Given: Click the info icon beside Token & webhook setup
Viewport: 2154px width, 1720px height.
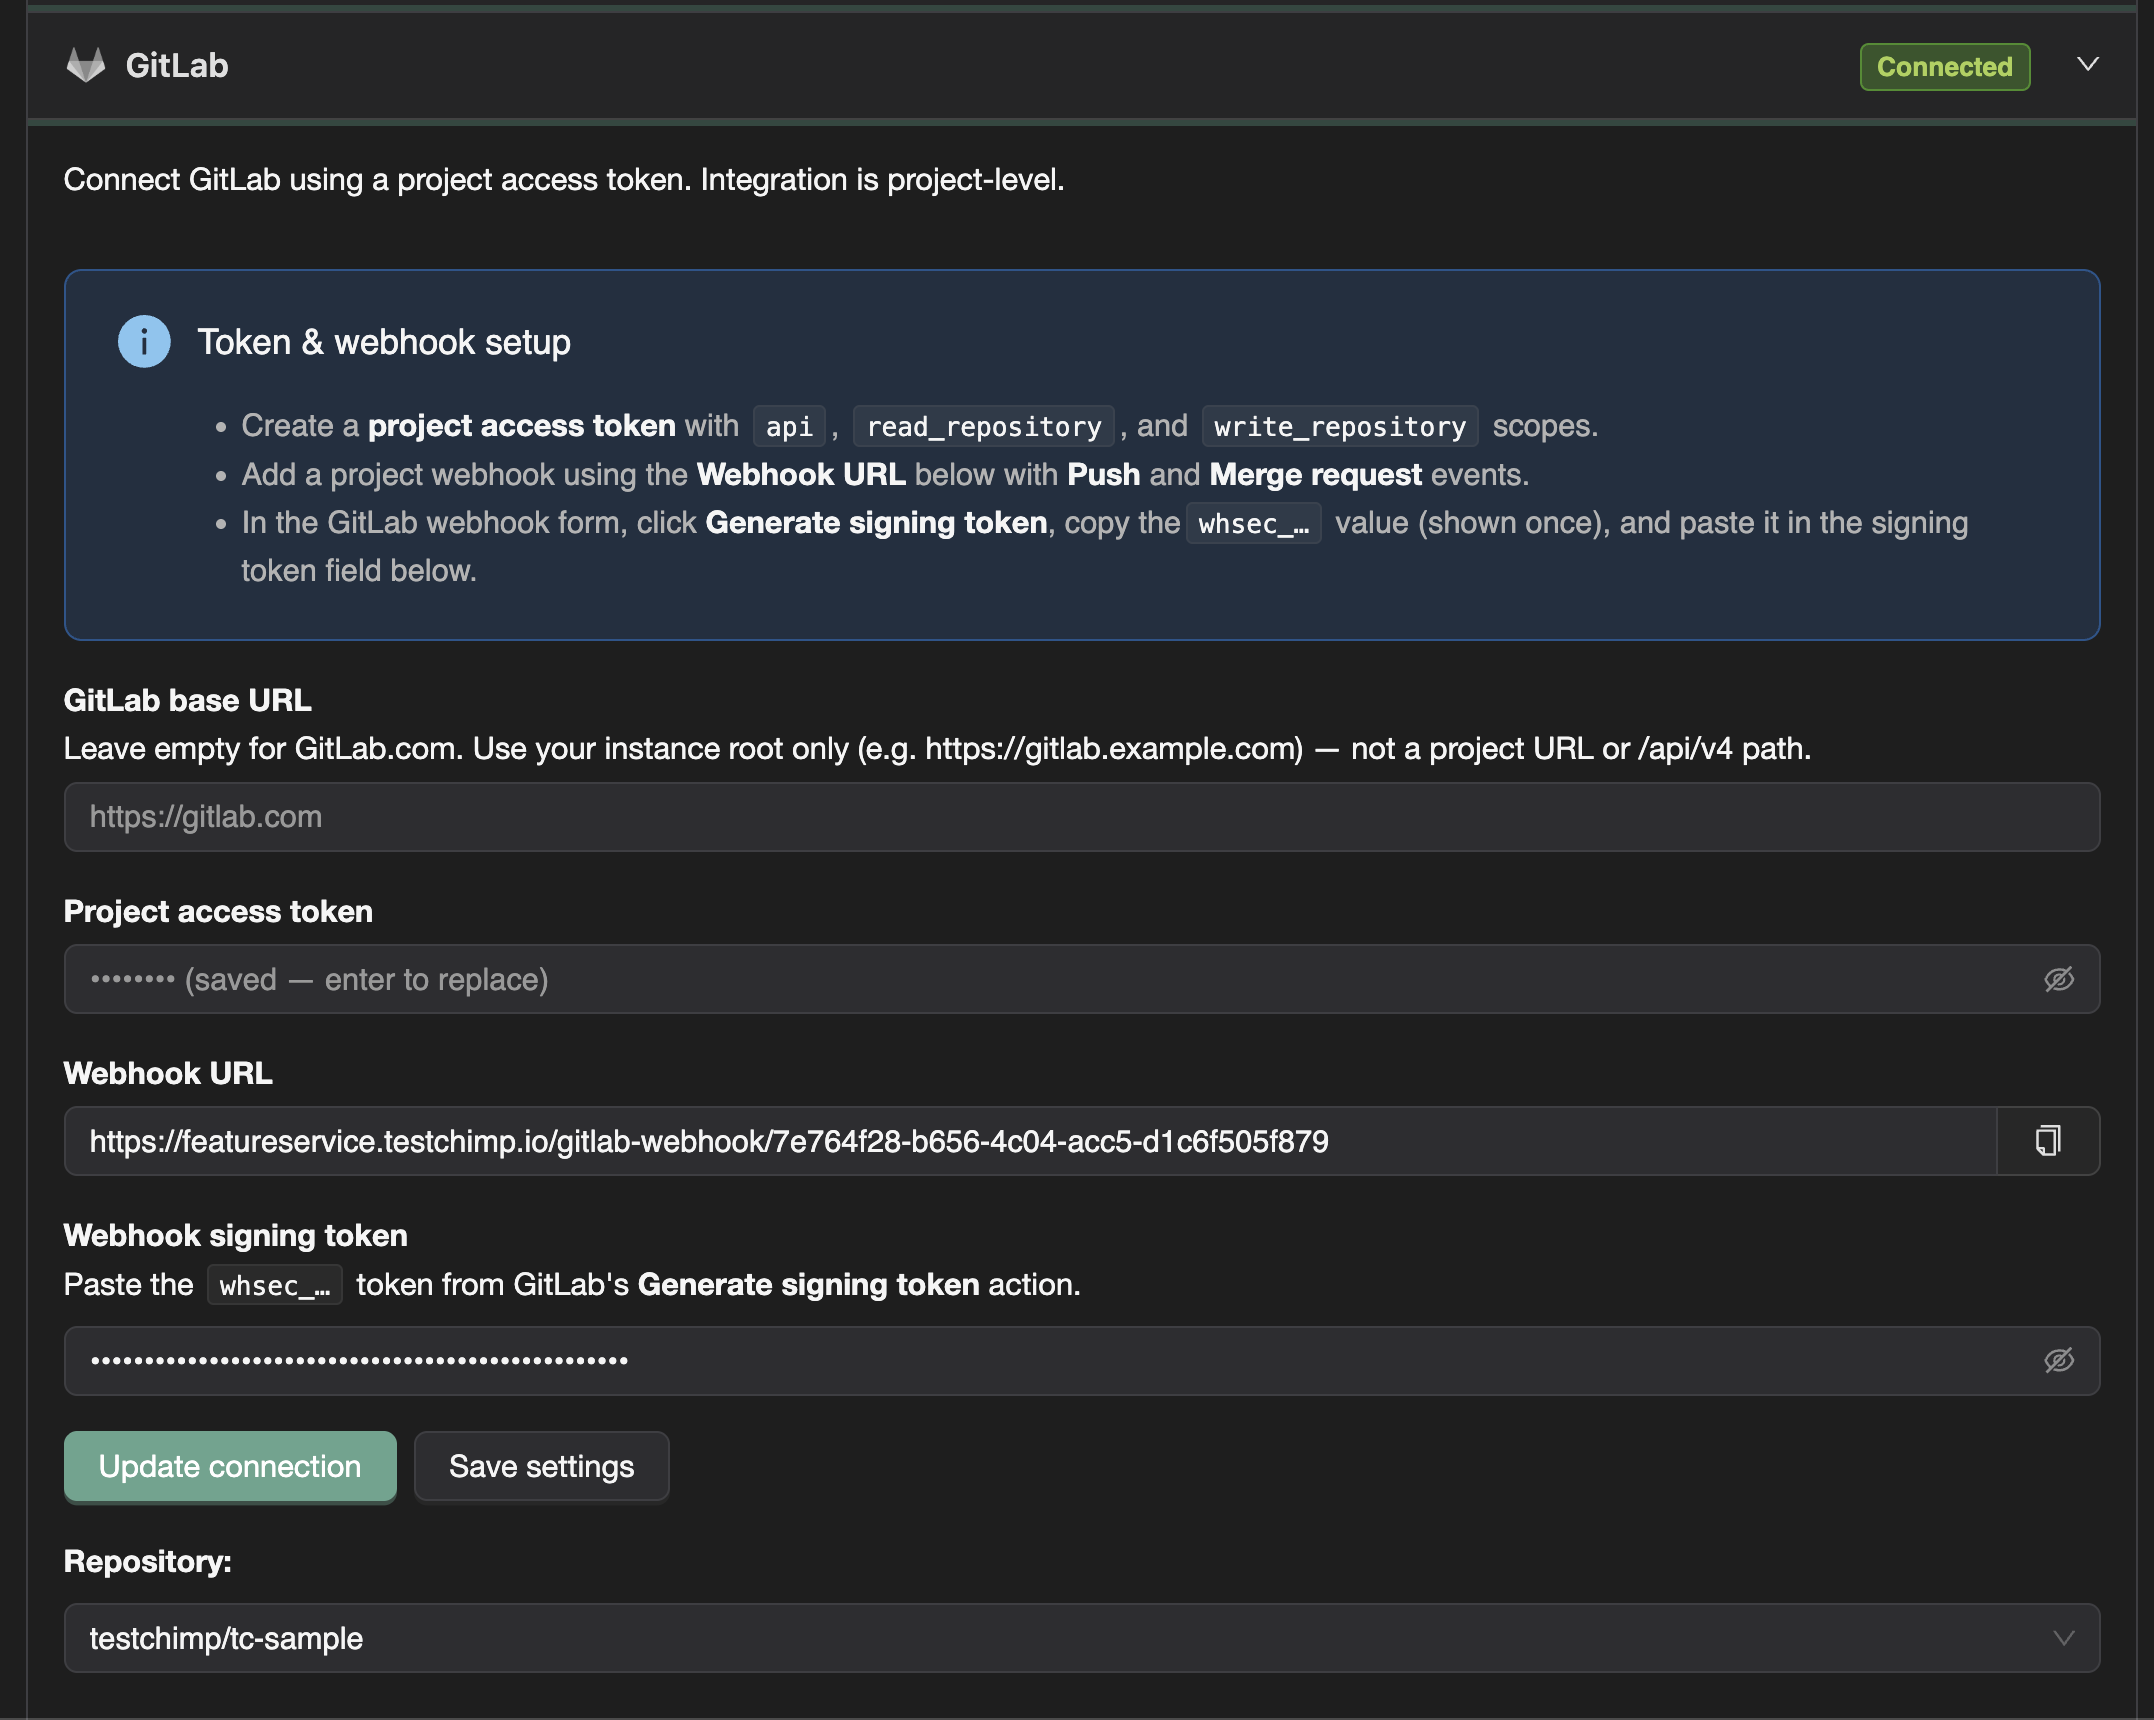Looking at the screenshot, I should pos(144,342).
